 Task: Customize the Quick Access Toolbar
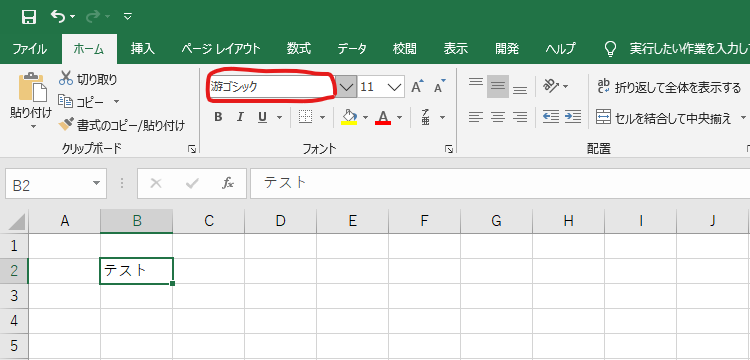click(x=127, y=17)
